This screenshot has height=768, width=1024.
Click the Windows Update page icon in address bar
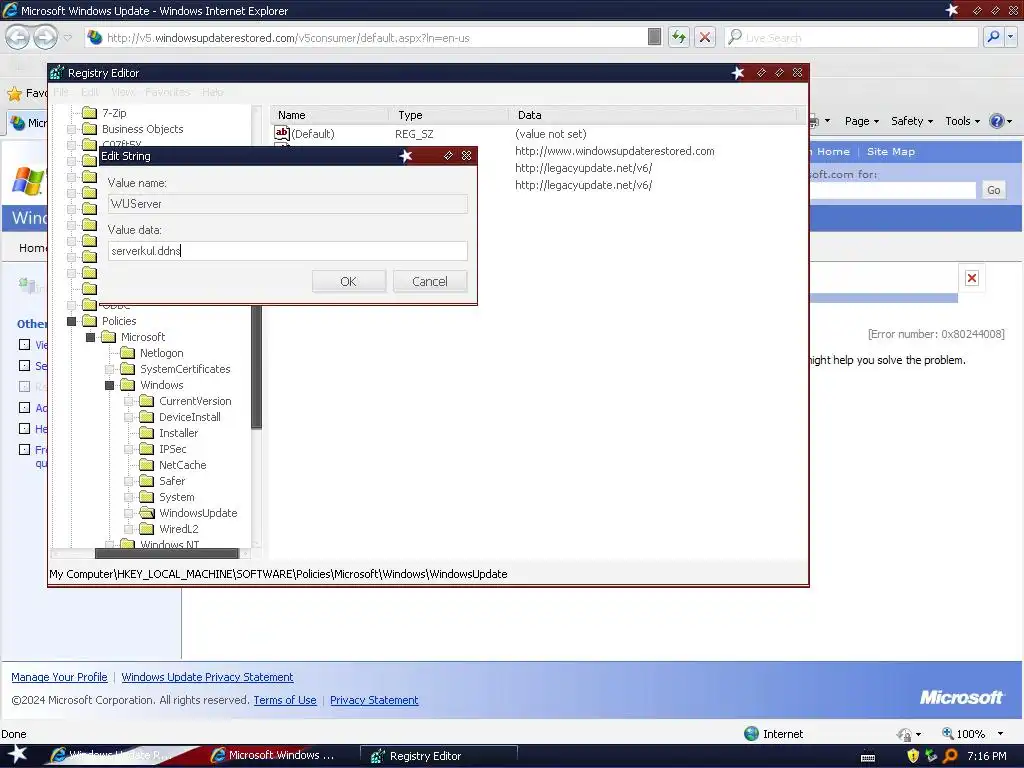95,37
